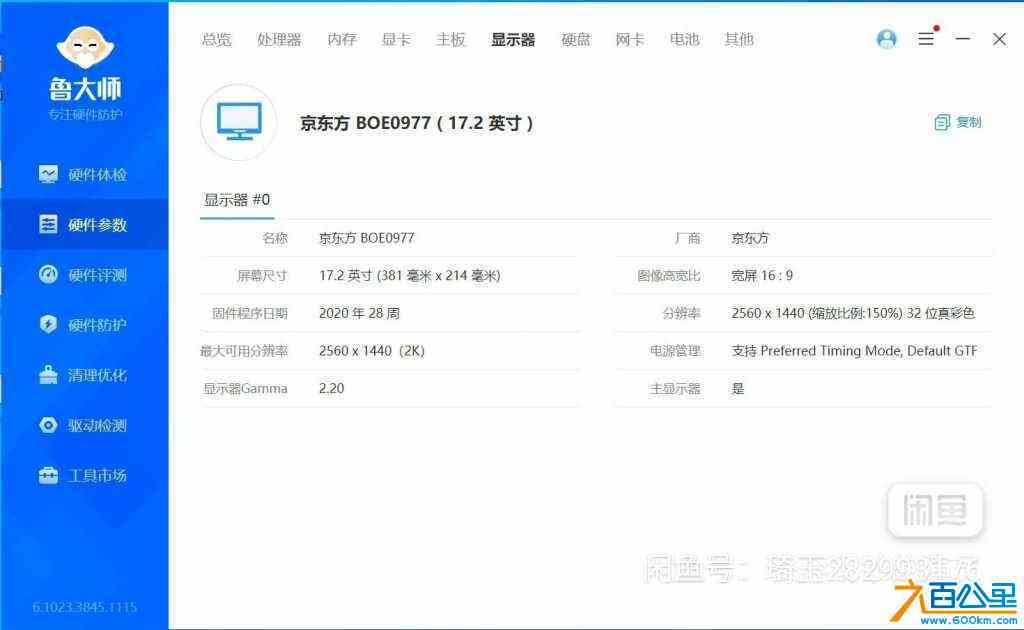View the 硬盘 tab
Viewport: 1024px width, 630px height.
pos(575,40)
